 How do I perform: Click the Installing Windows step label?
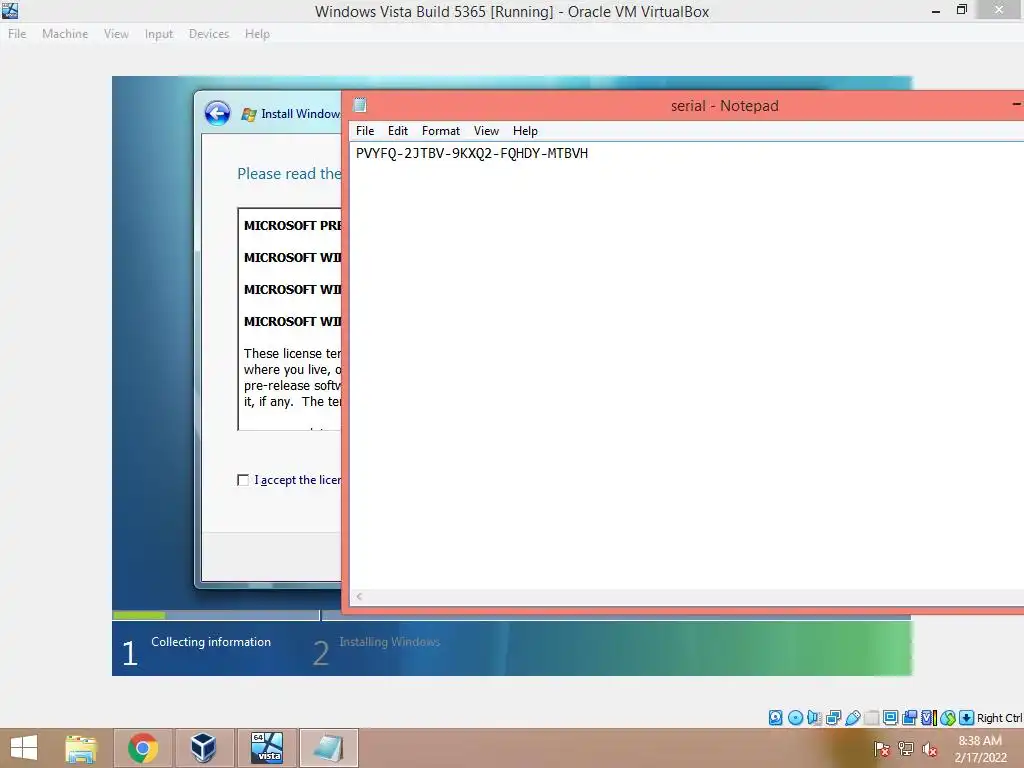pyautogui.click(x=390, y=642)
